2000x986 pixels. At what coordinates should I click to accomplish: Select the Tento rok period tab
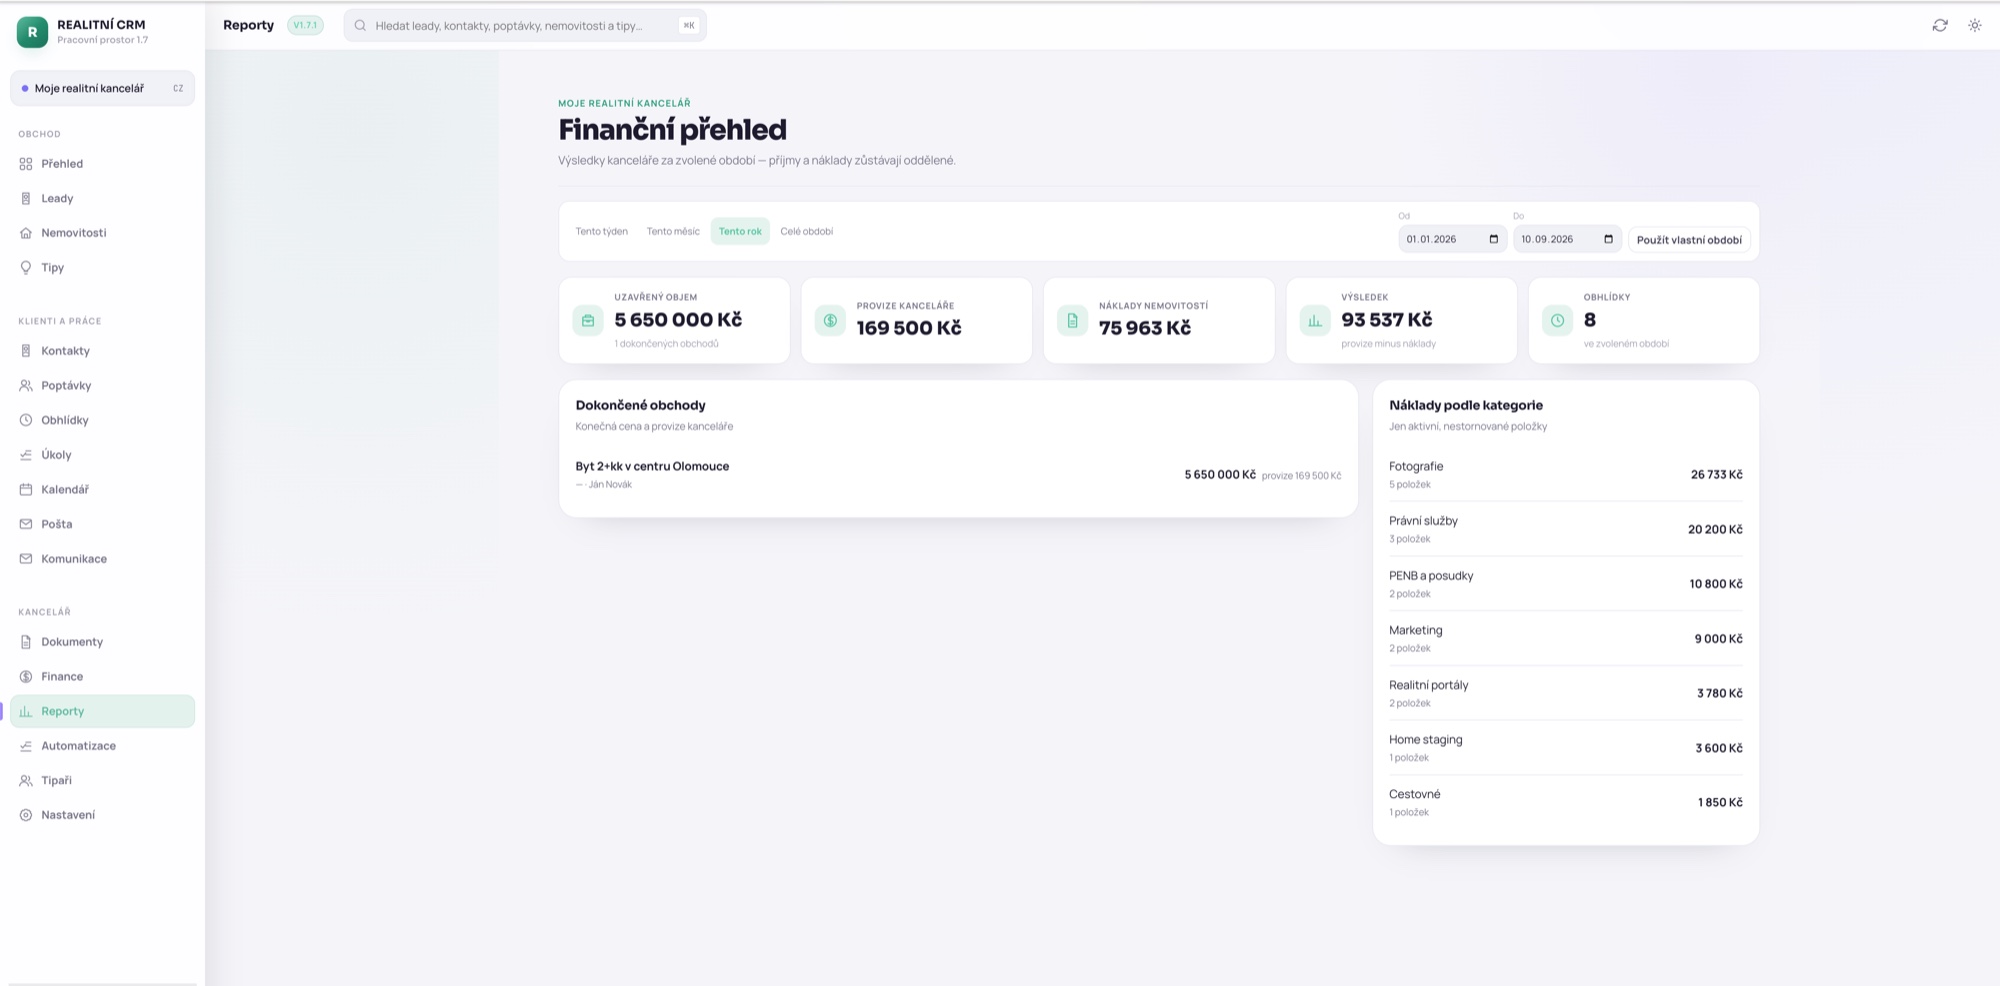point(740,231)
